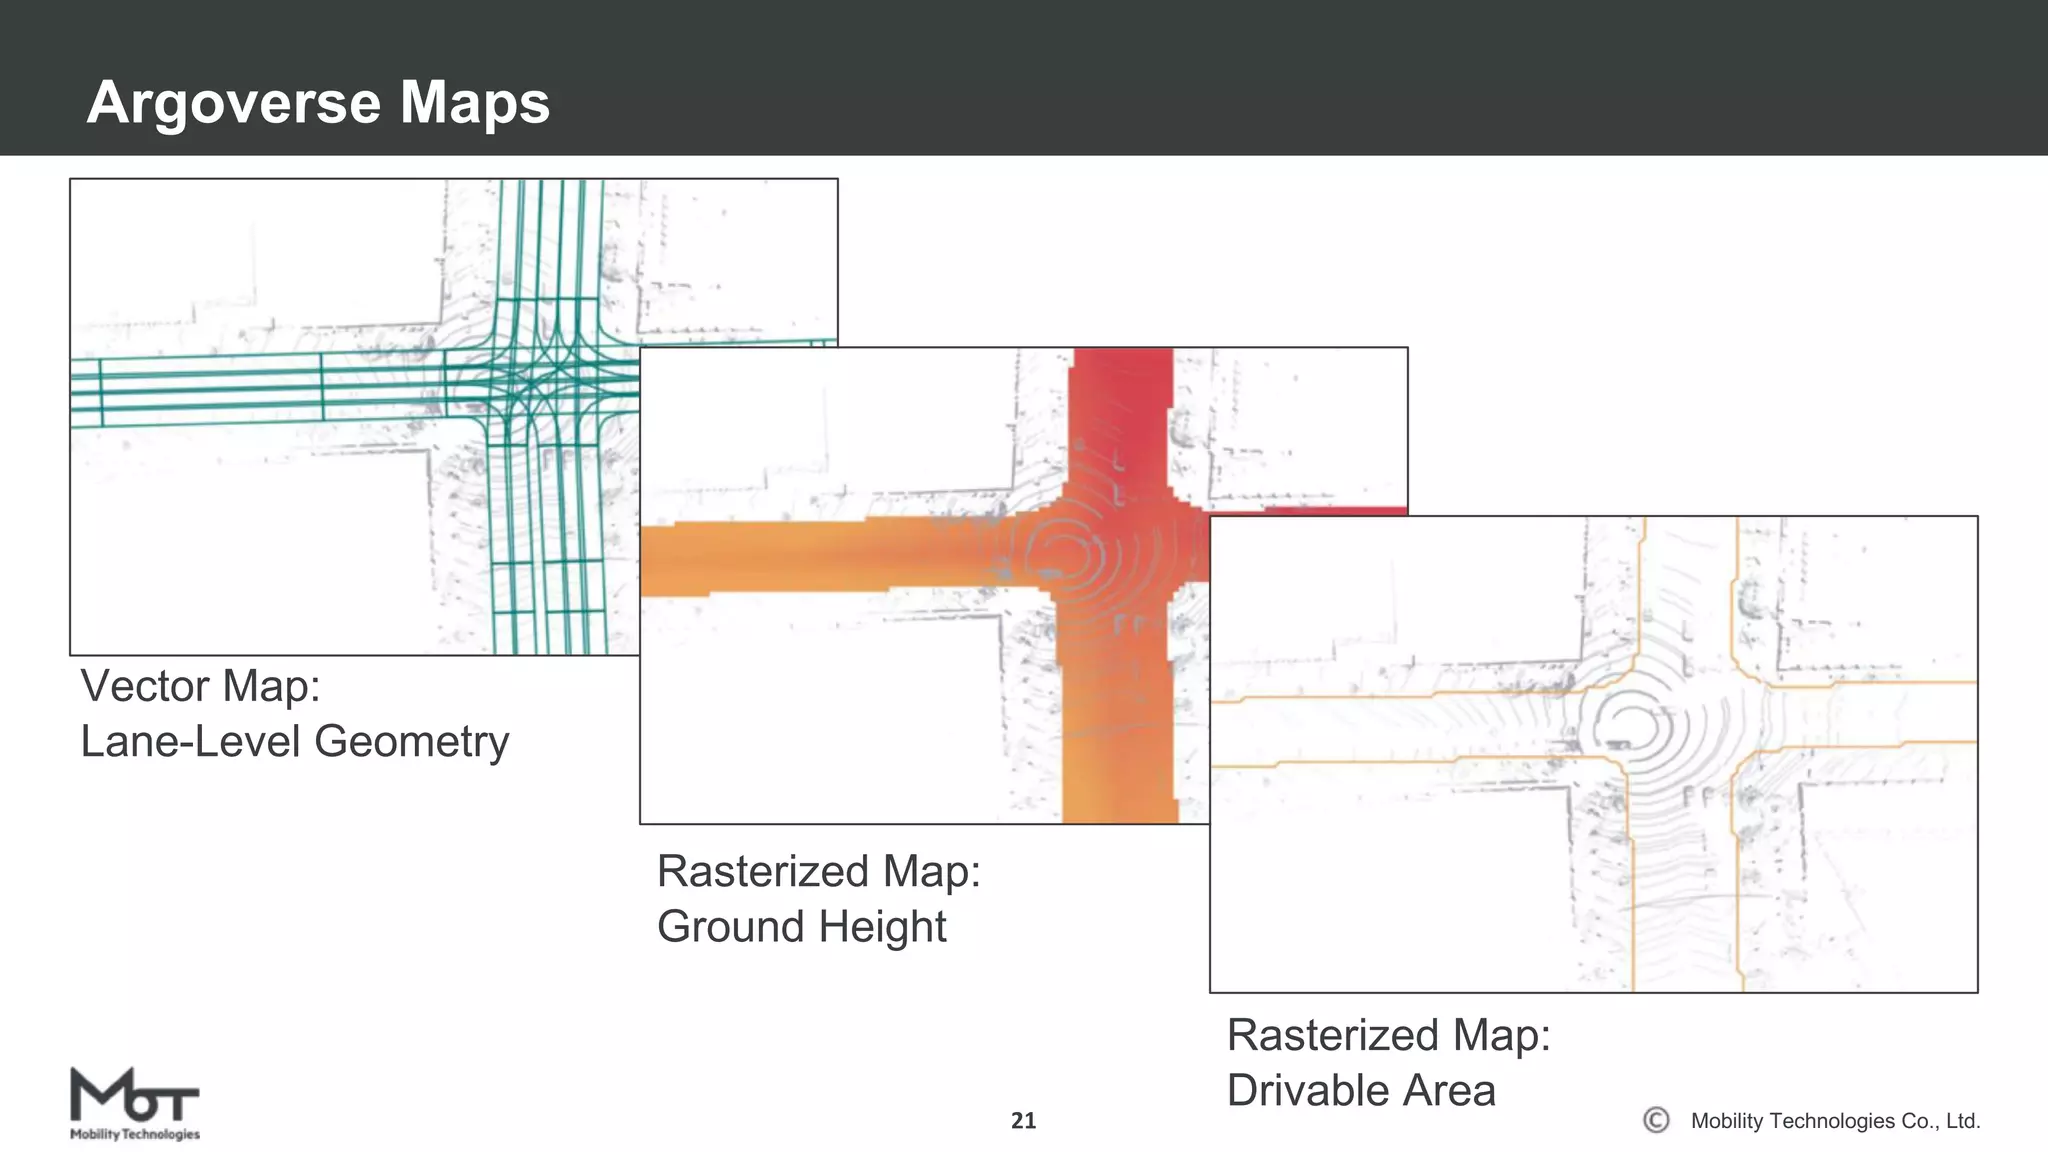Image resolution: width=2048 pixels, height=1152 pixels.
Task: Select the Drivable Area rasterized map image
Action: [1594, 754]
